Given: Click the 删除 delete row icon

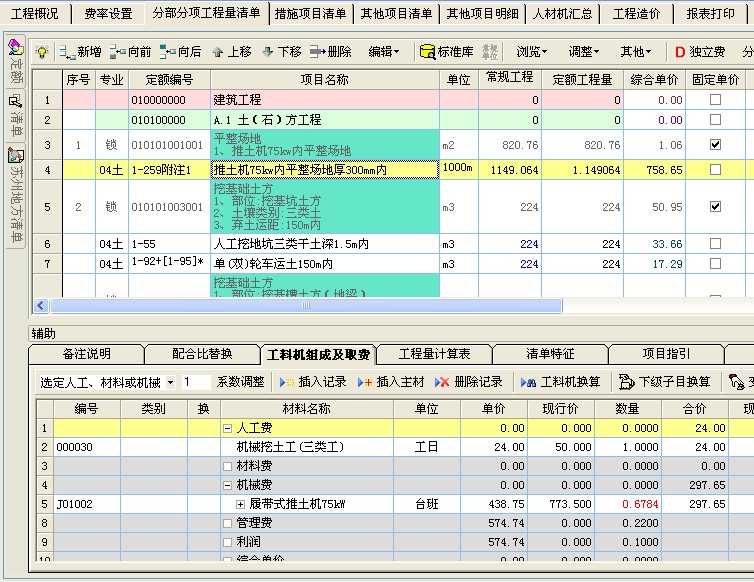Looking at the screenshot, I should point(317,51).
